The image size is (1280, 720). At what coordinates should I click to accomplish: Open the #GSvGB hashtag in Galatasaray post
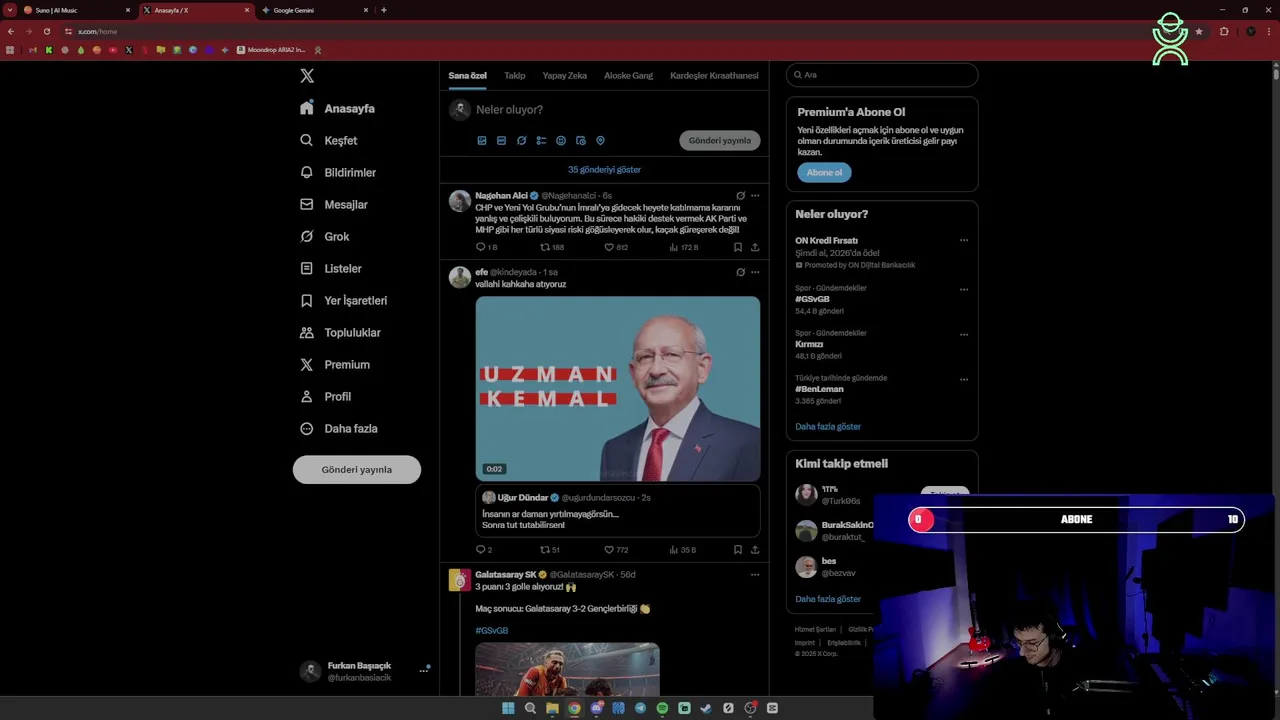coord(491,631)
